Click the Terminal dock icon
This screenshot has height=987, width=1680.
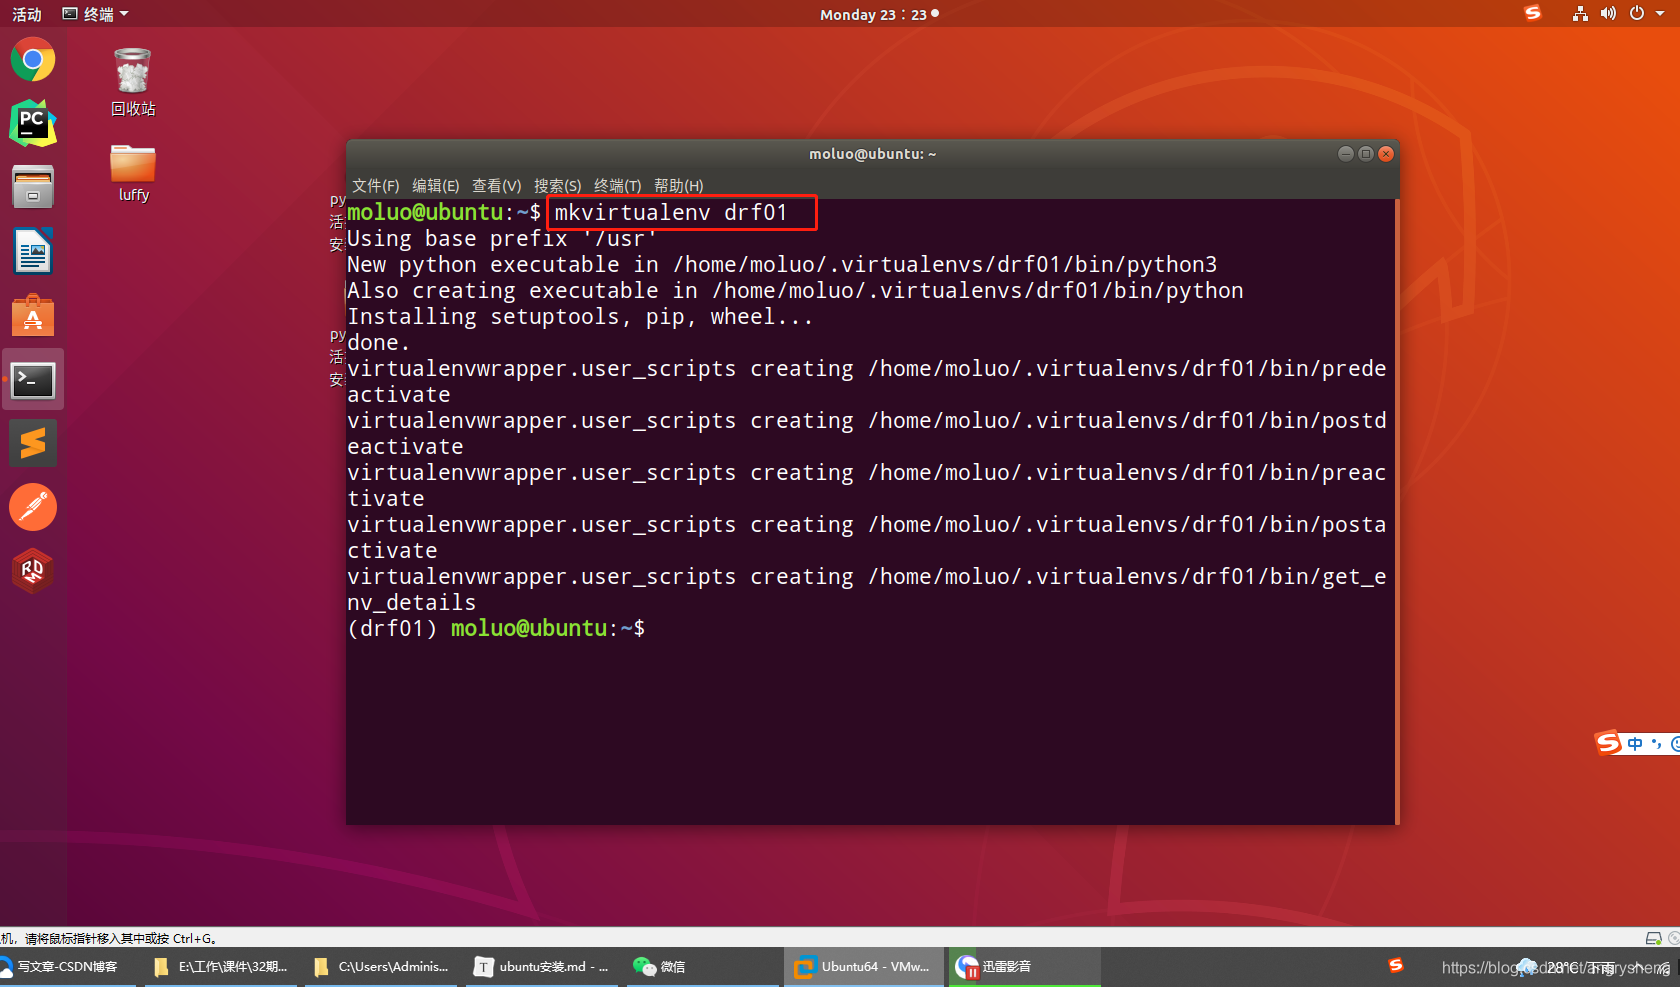(33, 379)
